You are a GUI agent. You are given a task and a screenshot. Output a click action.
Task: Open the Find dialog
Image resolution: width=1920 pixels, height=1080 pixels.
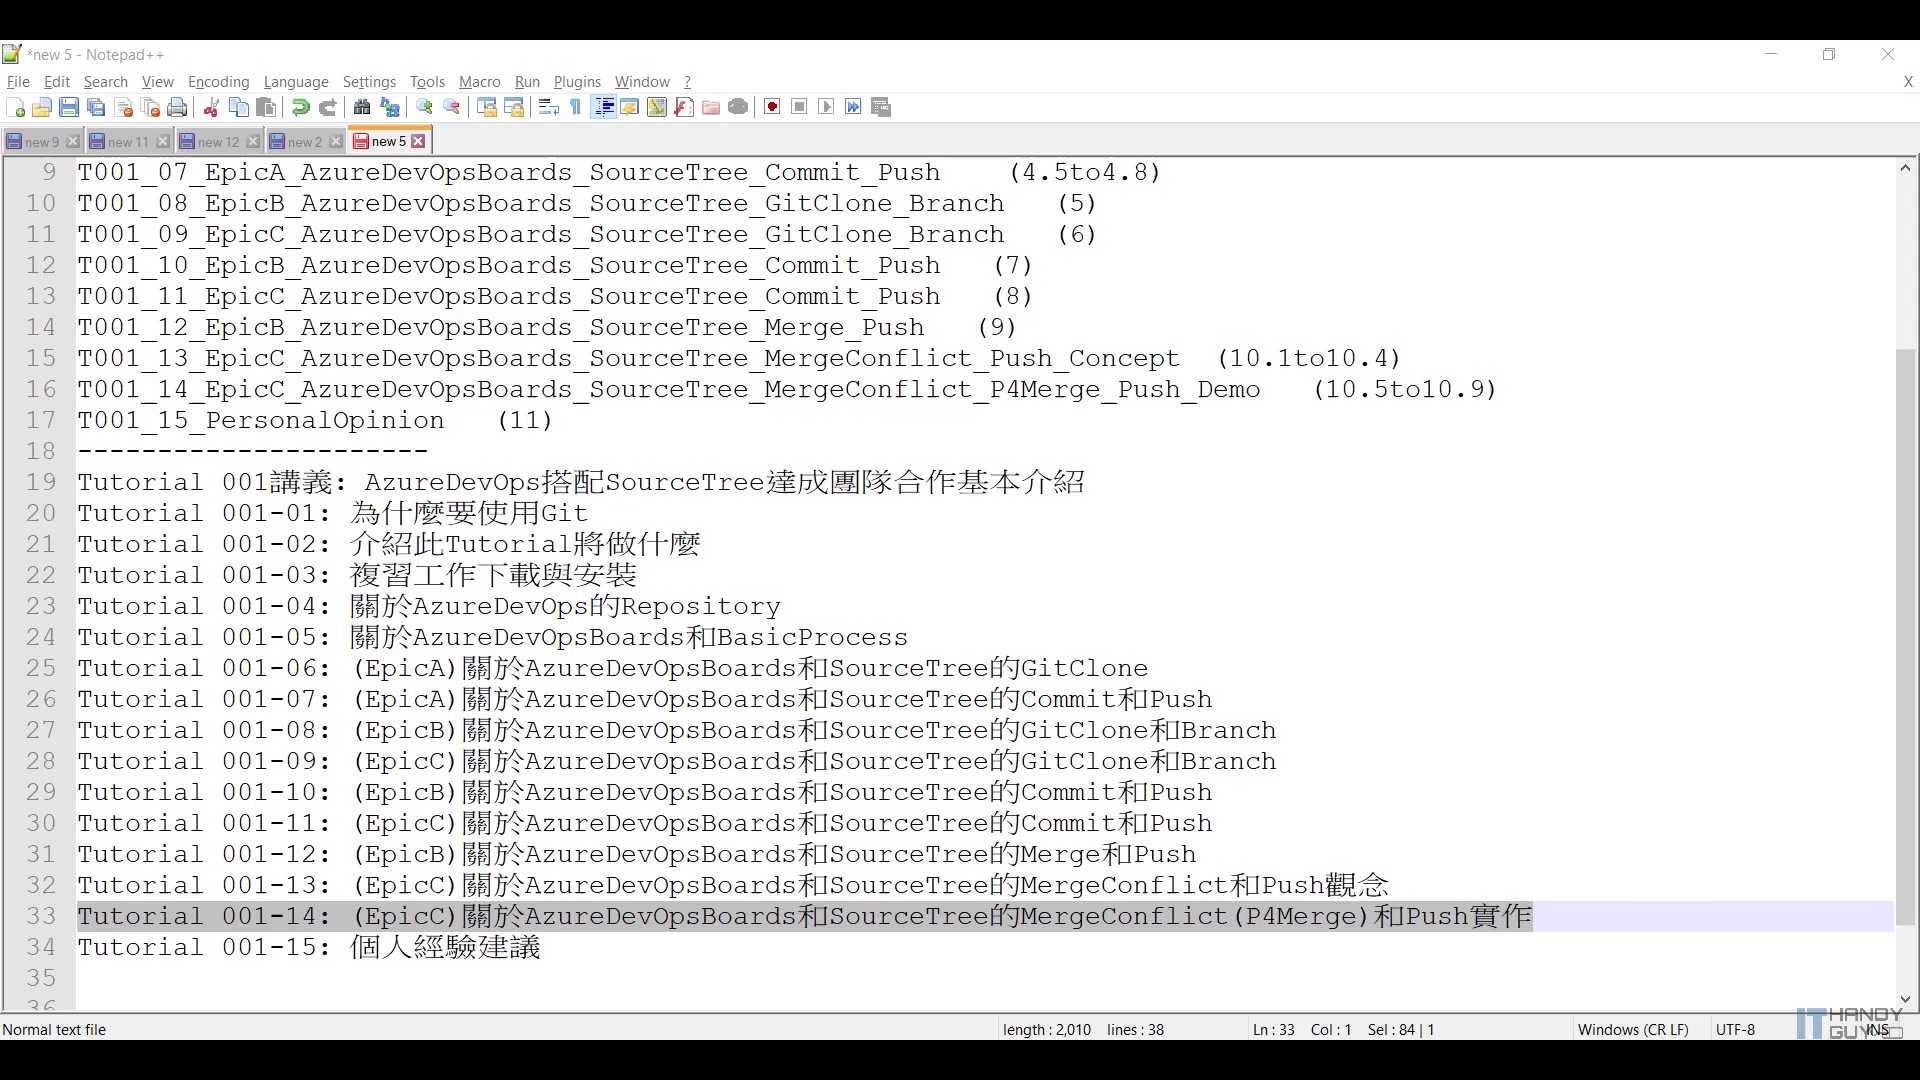pyautogui.click(x=362, y=107)
